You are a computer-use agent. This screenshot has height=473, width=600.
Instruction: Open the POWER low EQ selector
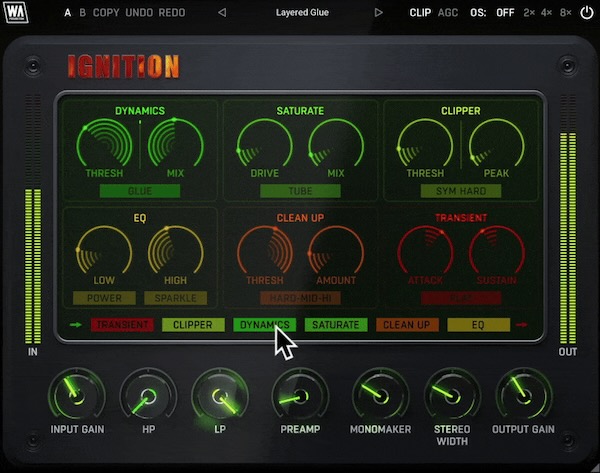coord(104,298)
